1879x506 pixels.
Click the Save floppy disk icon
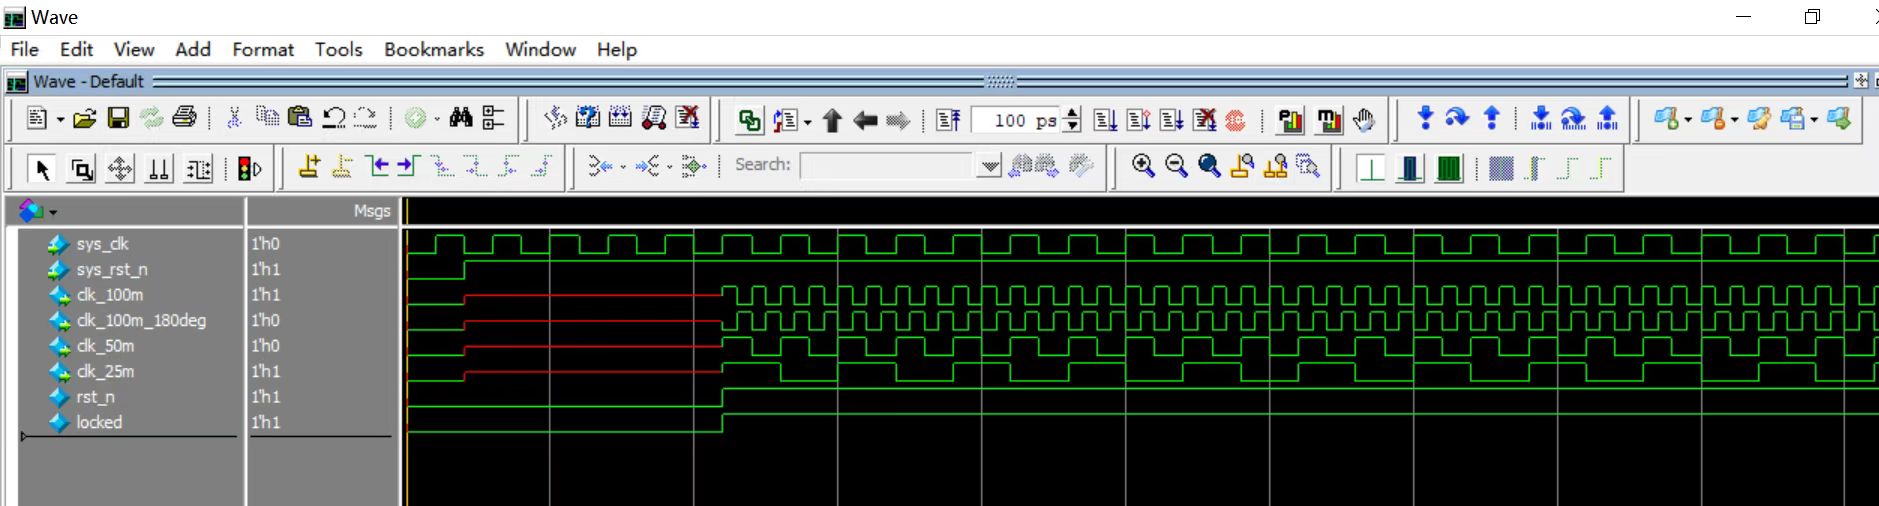click(x=118, y=119)
